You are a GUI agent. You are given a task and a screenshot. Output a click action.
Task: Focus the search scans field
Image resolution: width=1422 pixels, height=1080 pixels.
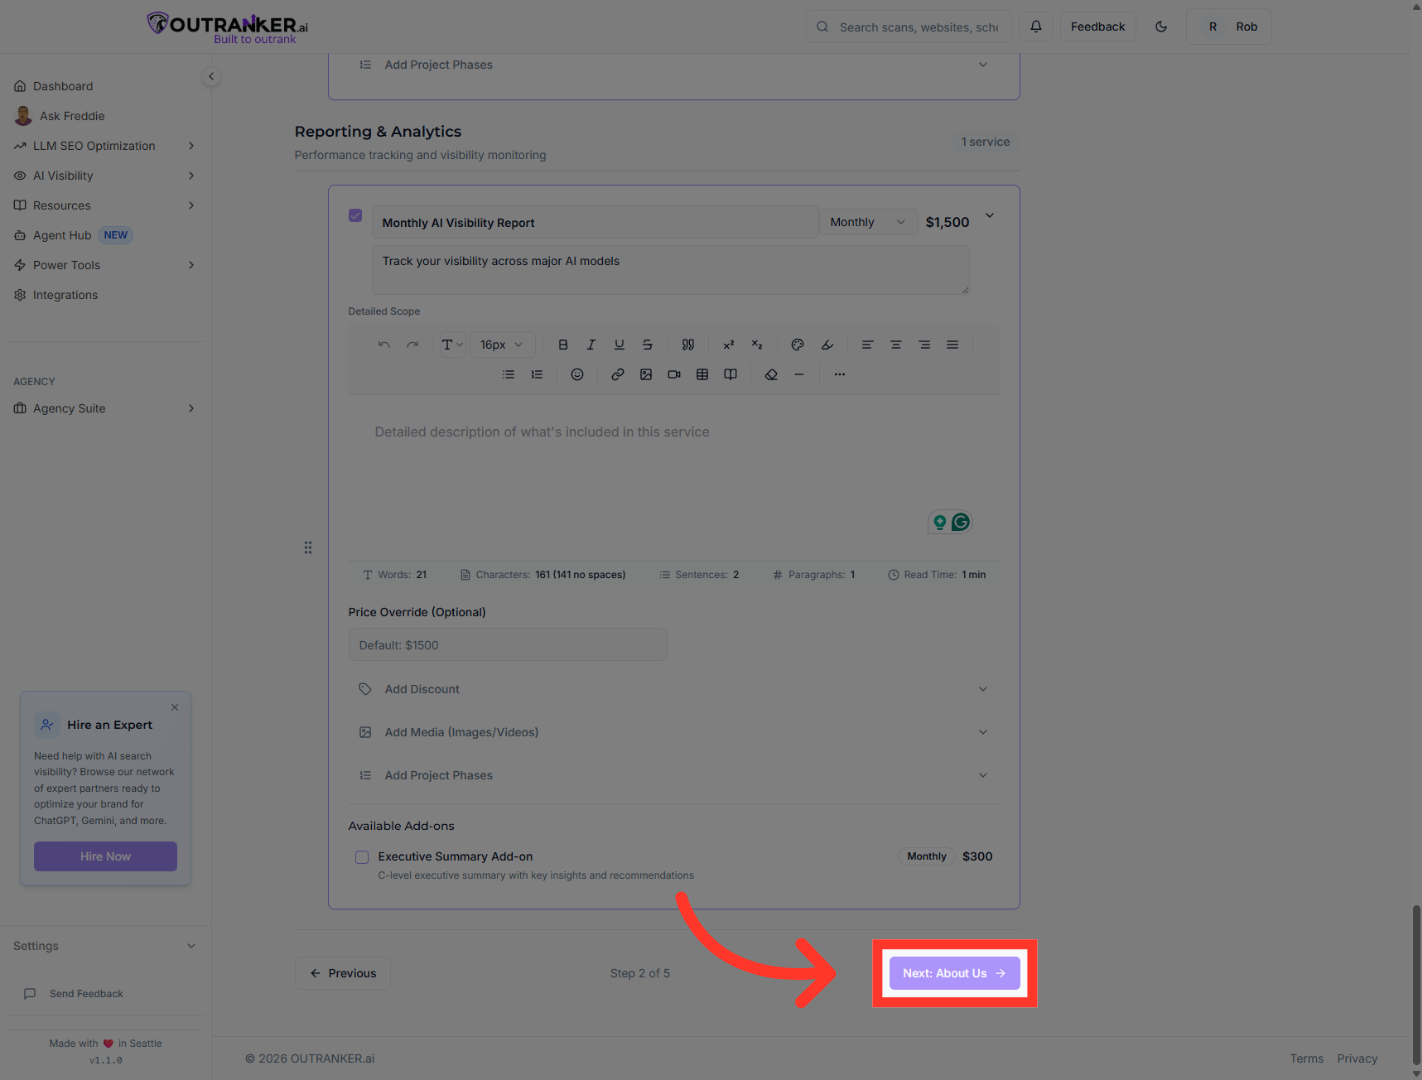coord(909,27)
